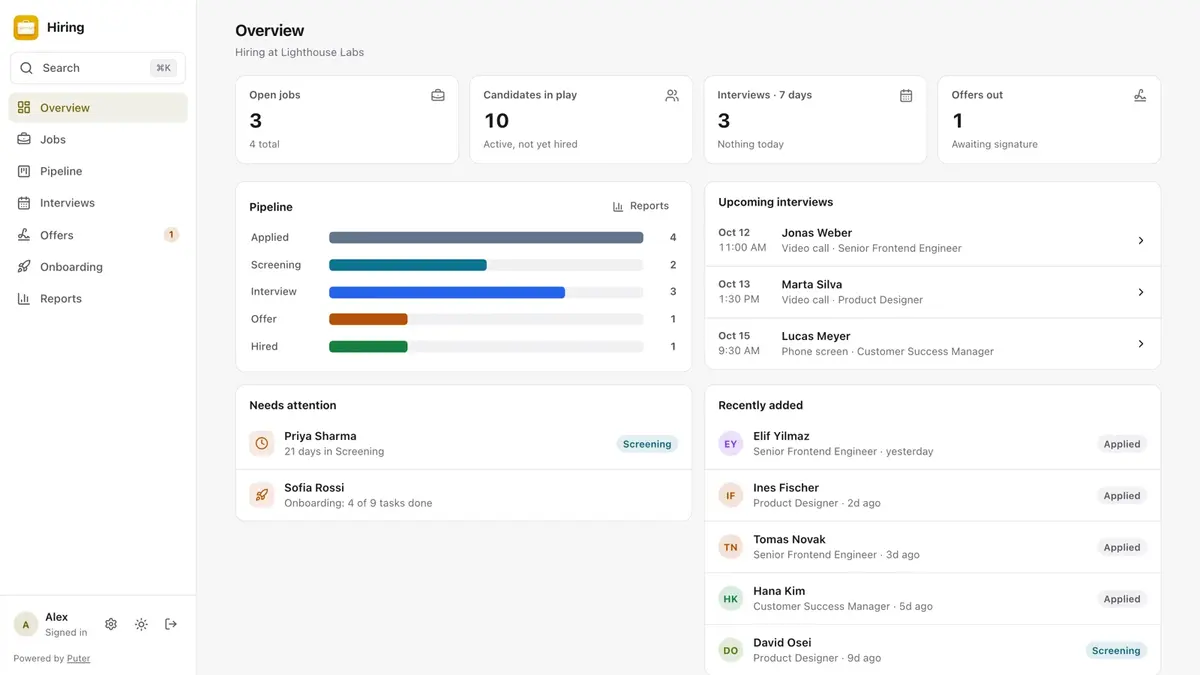Click the HK avatar for Hana Kim
This screenshot has width=1200, height=675.
(x=731, y=599)
